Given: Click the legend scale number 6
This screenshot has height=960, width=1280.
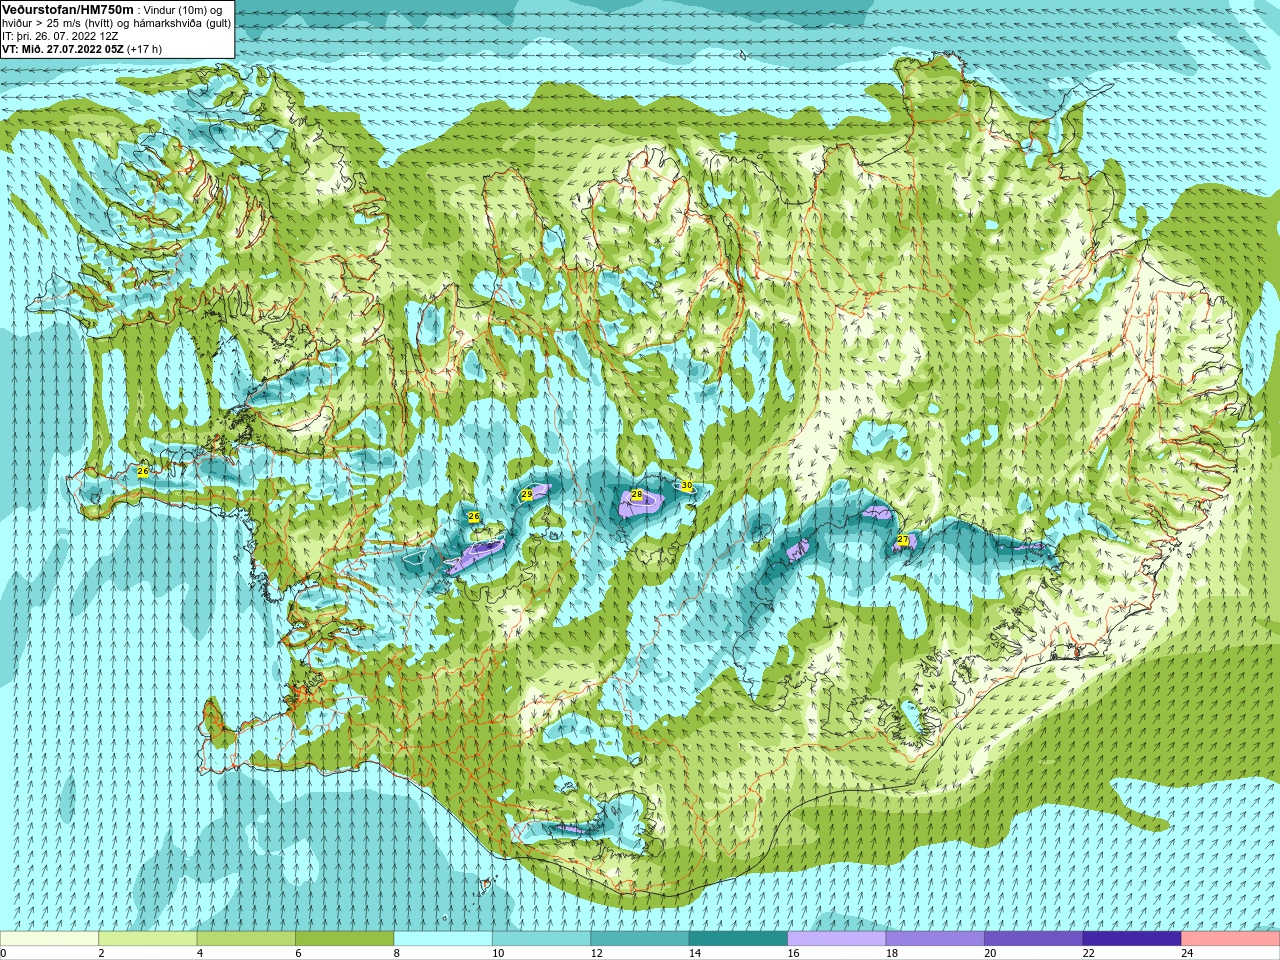Looking at the screenshot, I should pos(298,953).
